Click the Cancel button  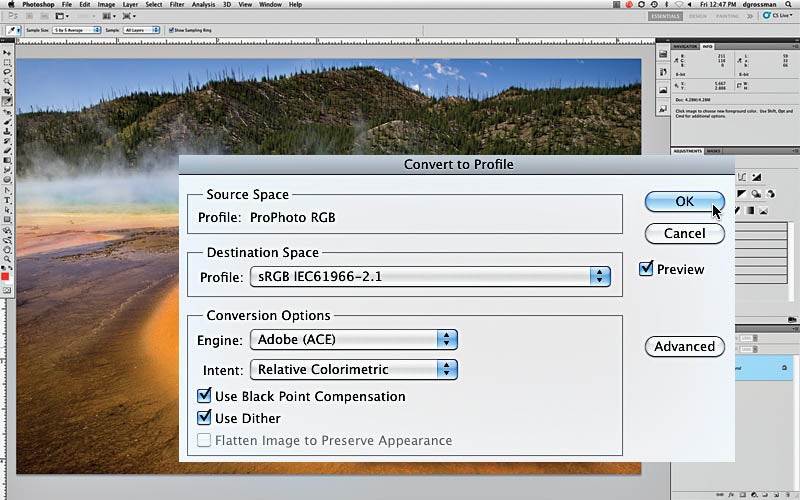[684, 234]
